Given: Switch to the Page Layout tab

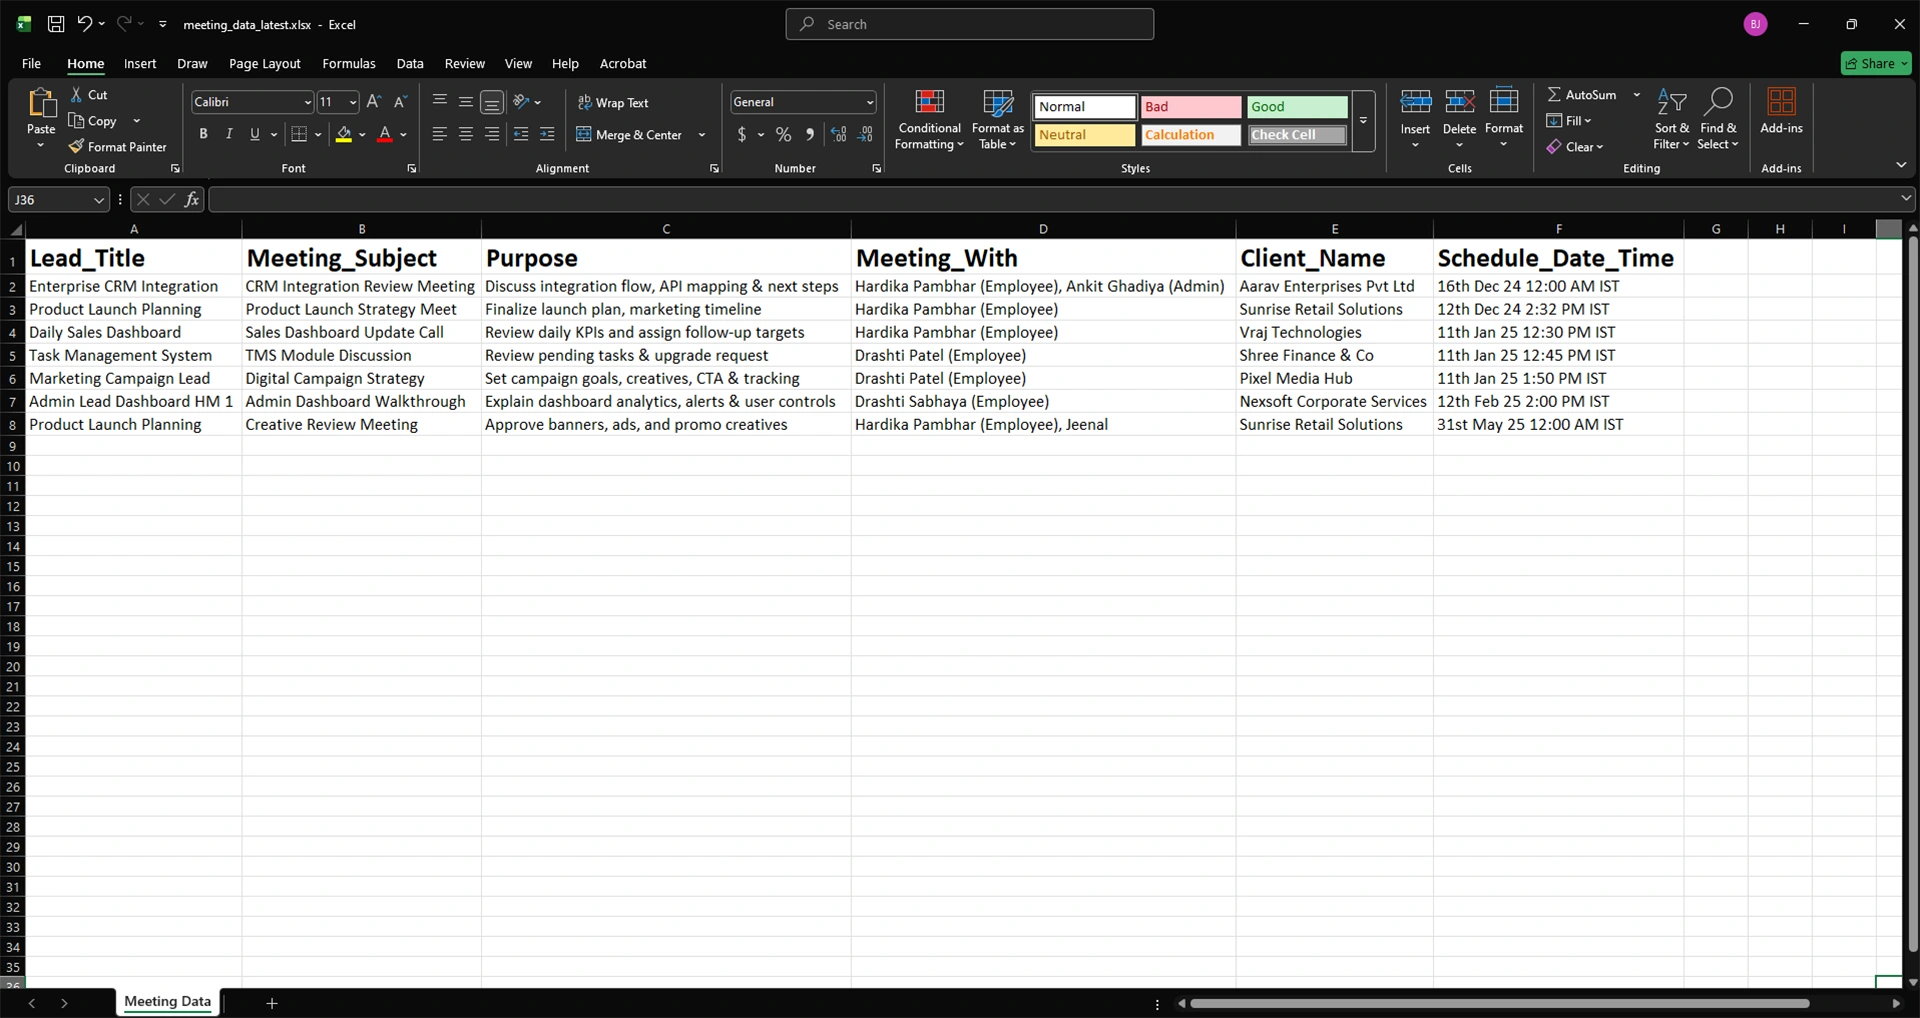Looking at the screenshot, I should (x=264, y=63).
